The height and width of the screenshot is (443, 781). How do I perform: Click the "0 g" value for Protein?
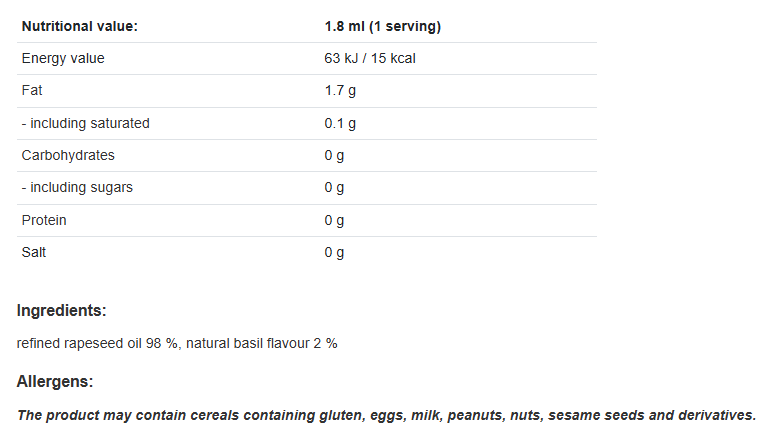[334, 220]
